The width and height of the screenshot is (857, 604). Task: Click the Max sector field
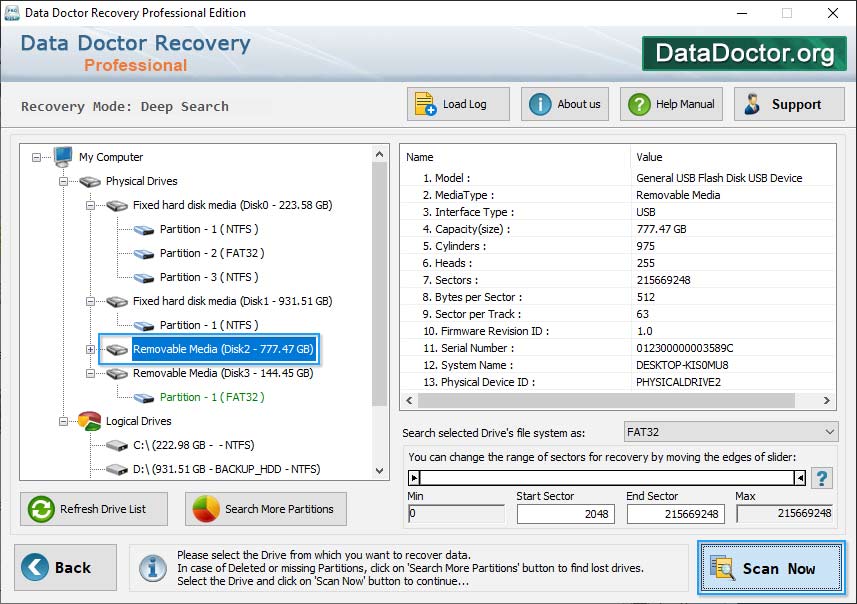point(785,514)
